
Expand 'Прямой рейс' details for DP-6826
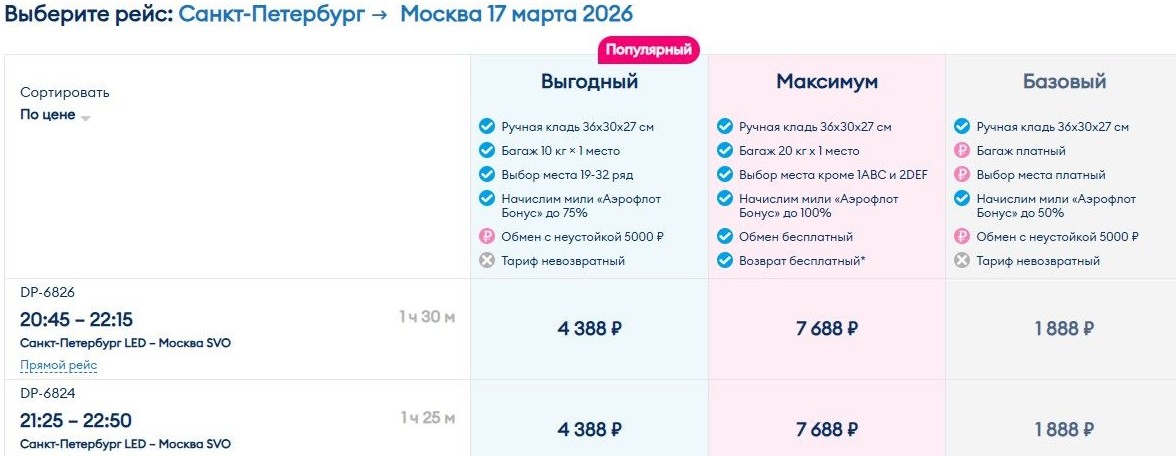pyautogui.click(x=58, y=366)
